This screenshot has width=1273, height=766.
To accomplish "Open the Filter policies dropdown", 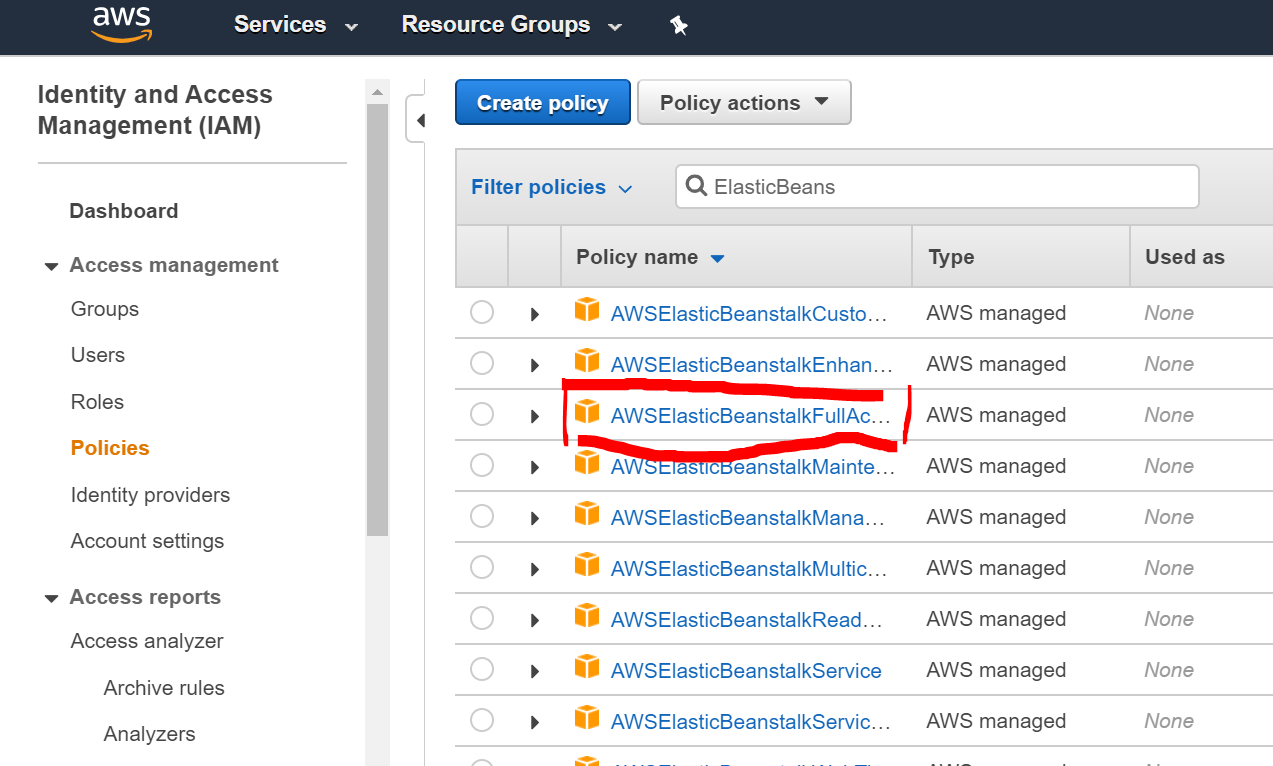I will (x=552, y=187).
